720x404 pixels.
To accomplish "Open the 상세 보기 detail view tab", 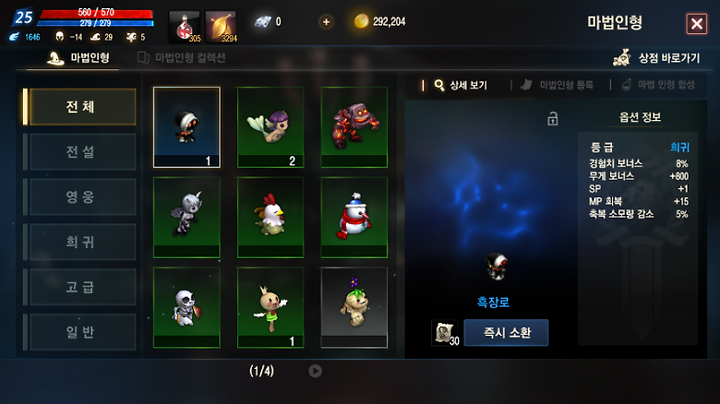I will 461,85.
